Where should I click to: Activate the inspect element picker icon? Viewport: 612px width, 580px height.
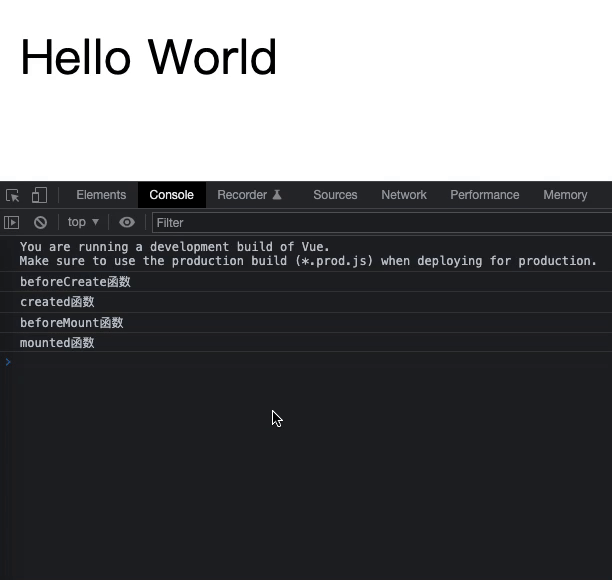click(x=12, y=195)
